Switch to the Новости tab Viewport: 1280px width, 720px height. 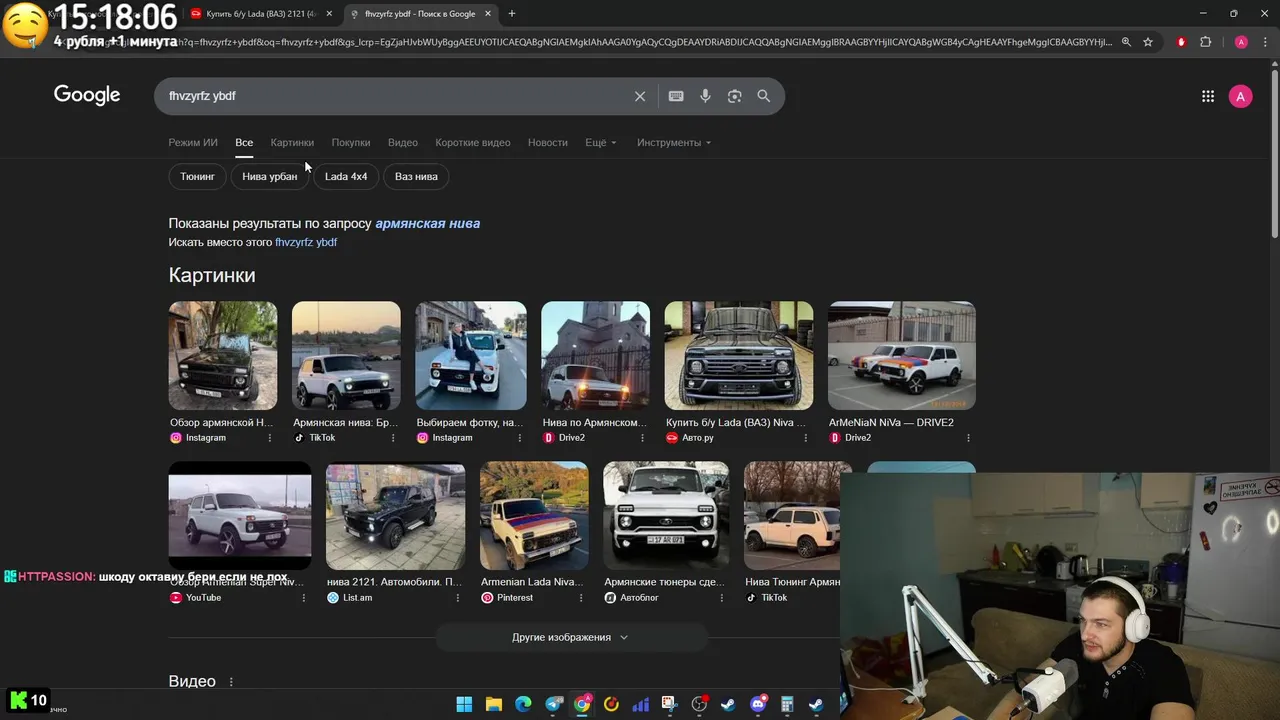point(548,142)
